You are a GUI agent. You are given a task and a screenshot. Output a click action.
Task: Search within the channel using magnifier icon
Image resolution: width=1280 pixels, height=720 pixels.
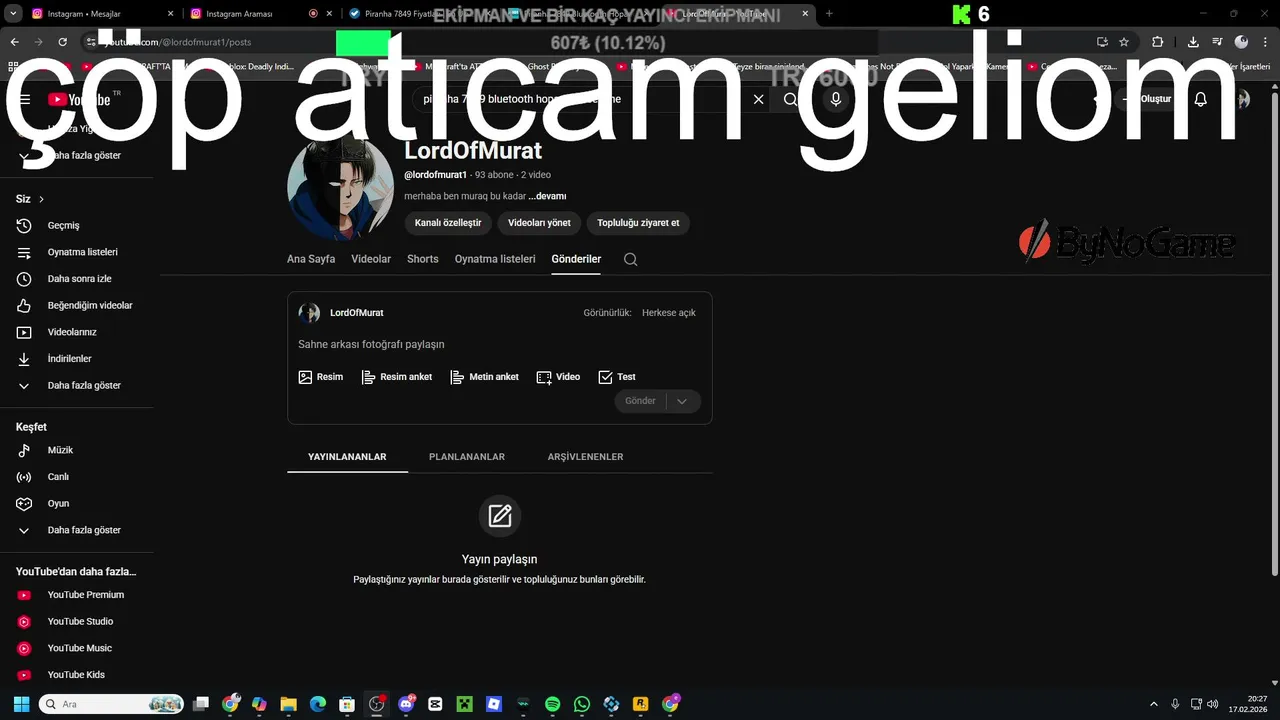630,259
